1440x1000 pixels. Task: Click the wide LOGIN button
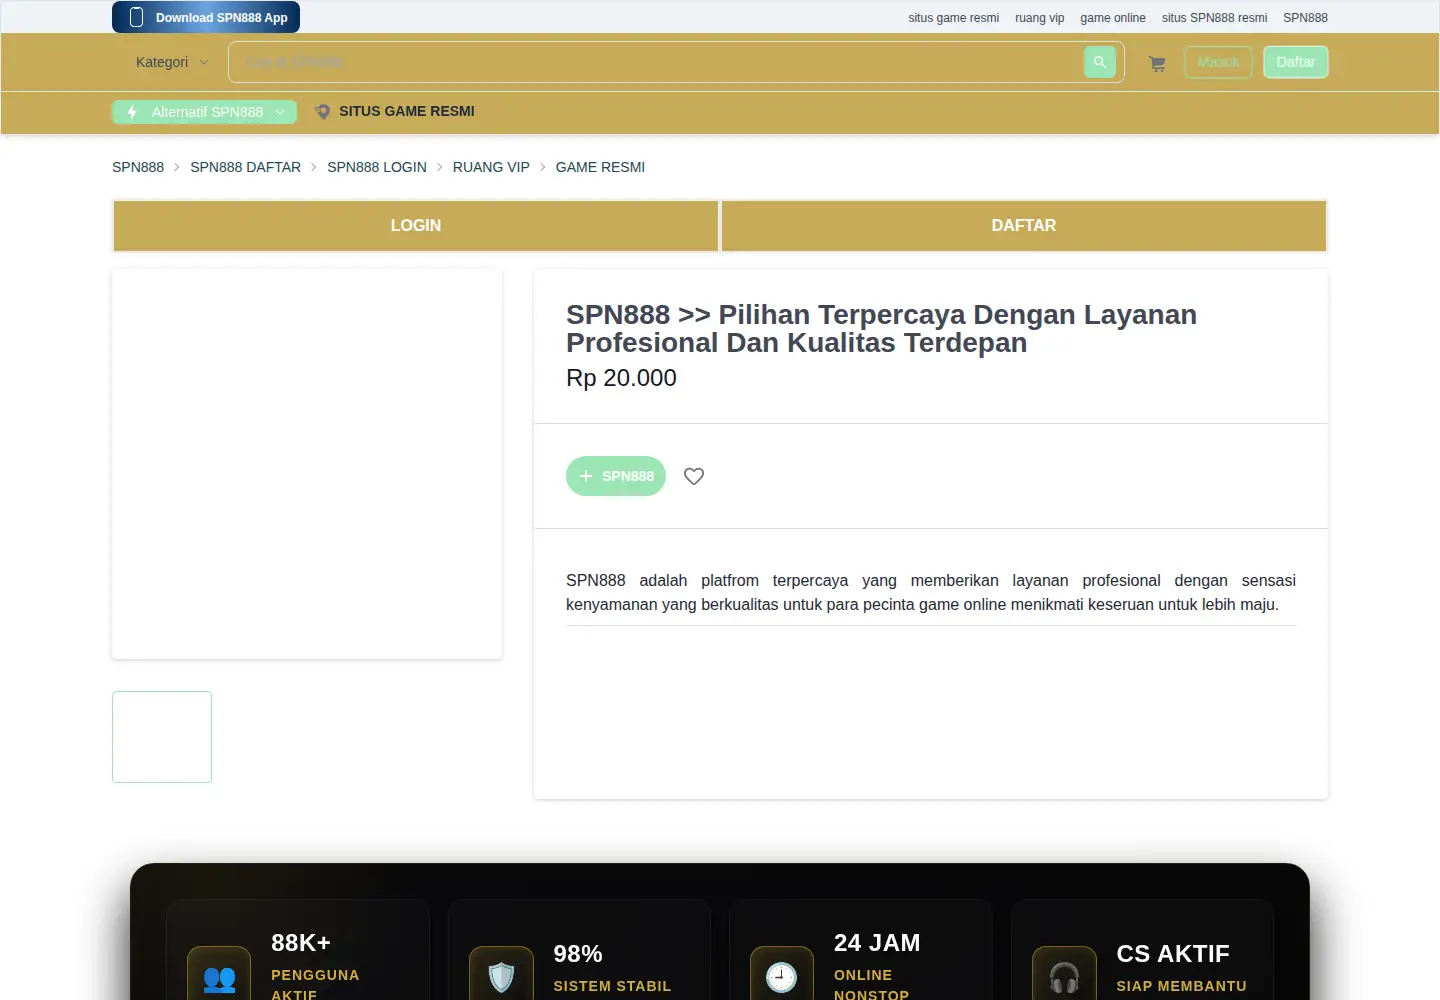(x=416, y=226)
